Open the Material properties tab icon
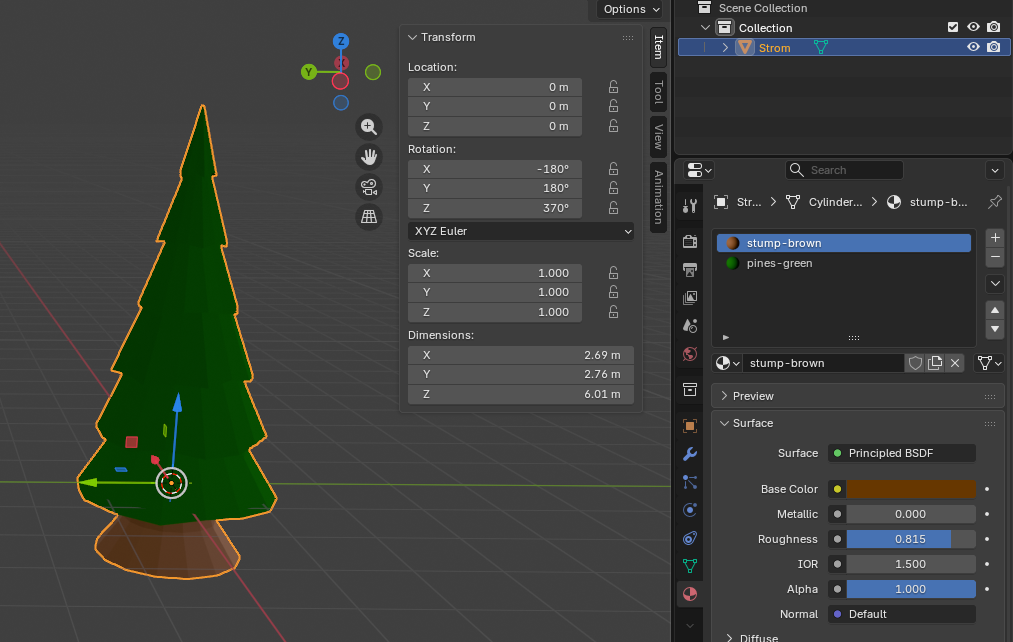This screenshot has height=642, width=1013. tap(689, 594)
